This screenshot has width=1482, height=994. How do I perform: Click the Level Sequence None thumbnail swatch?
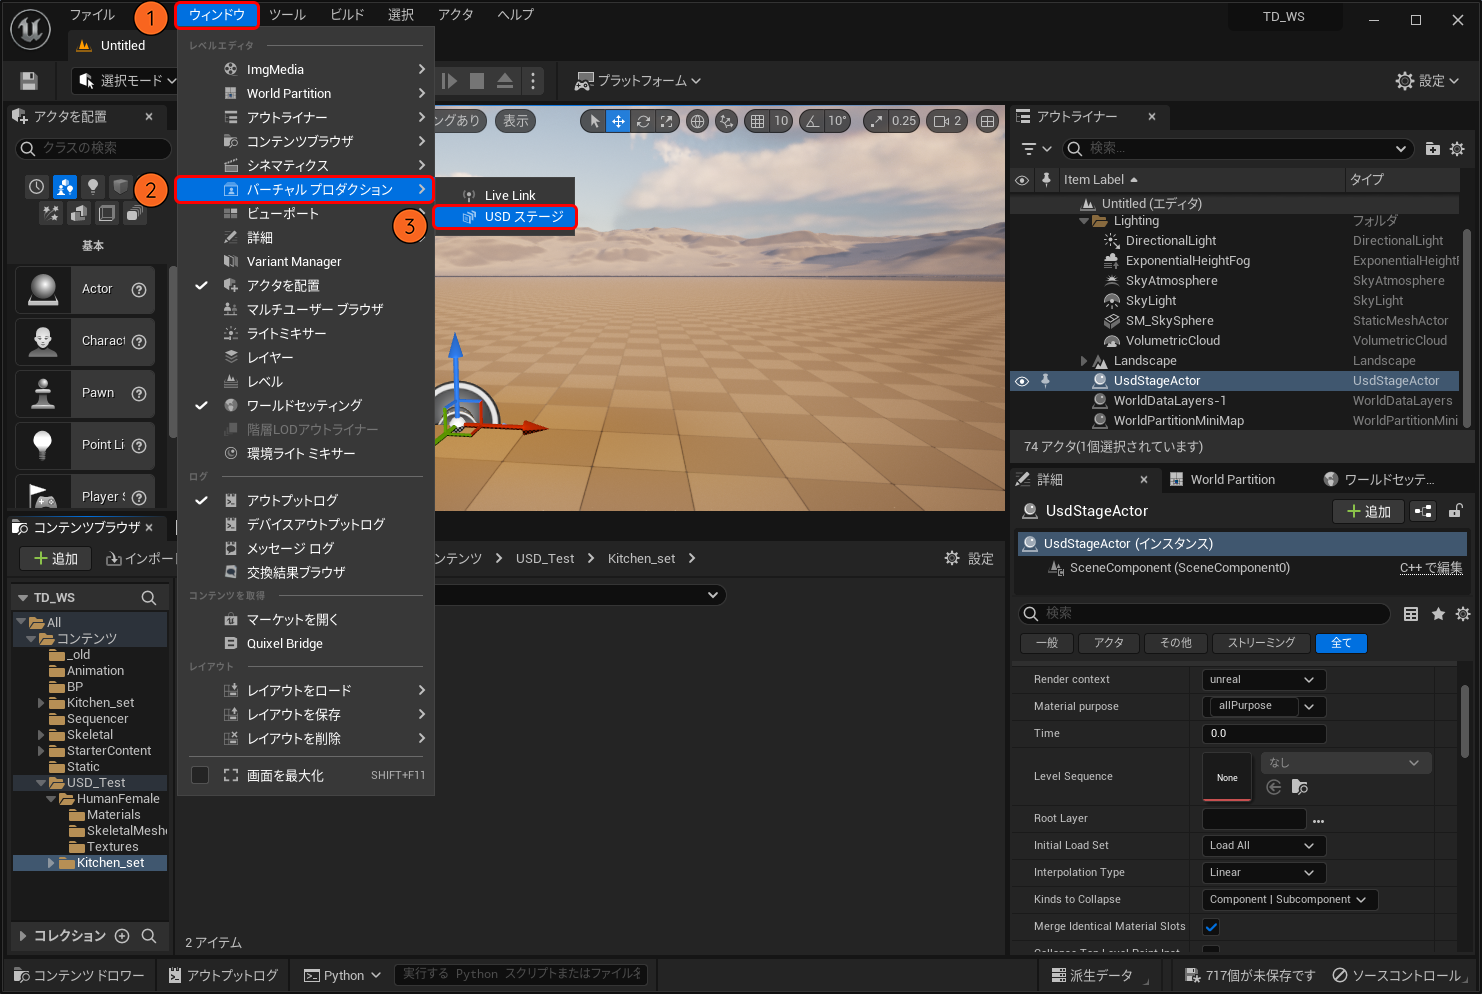coord(1227,777)
